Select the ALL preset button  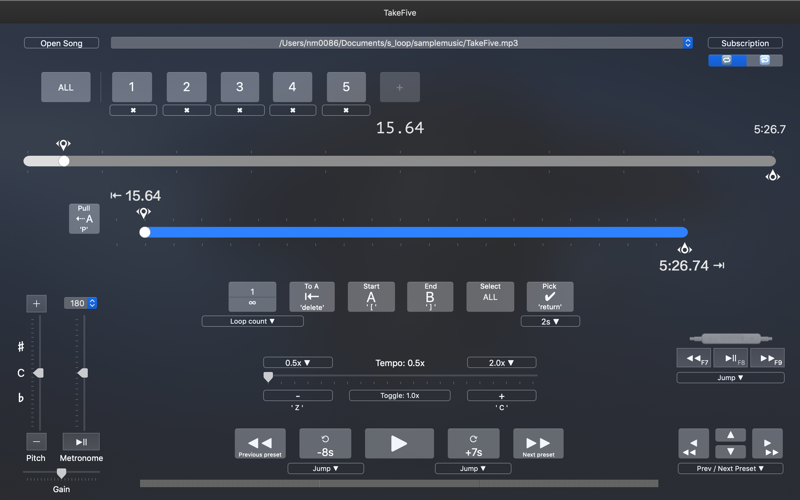(x=66, y=87)
